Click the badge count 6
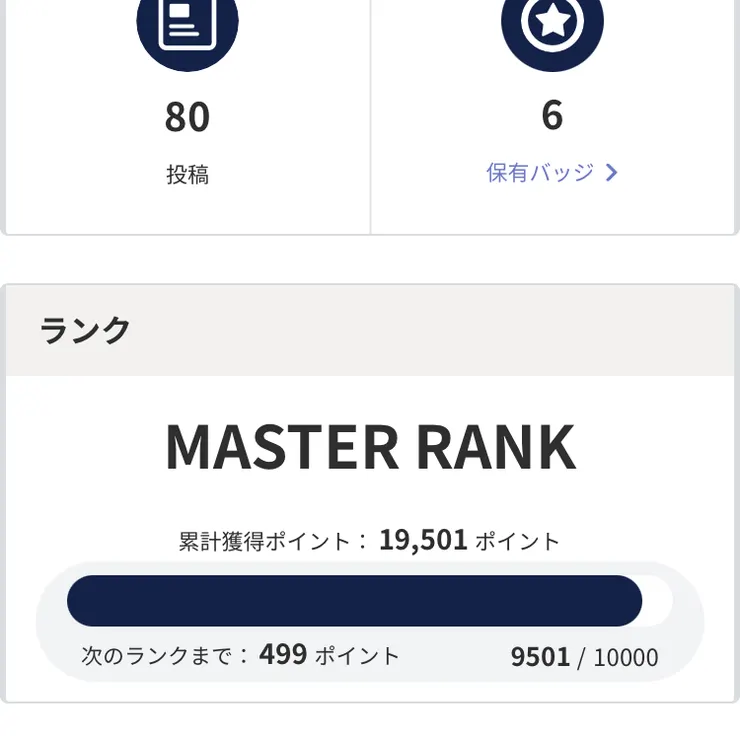740x740 pixels. pos(552,116)
